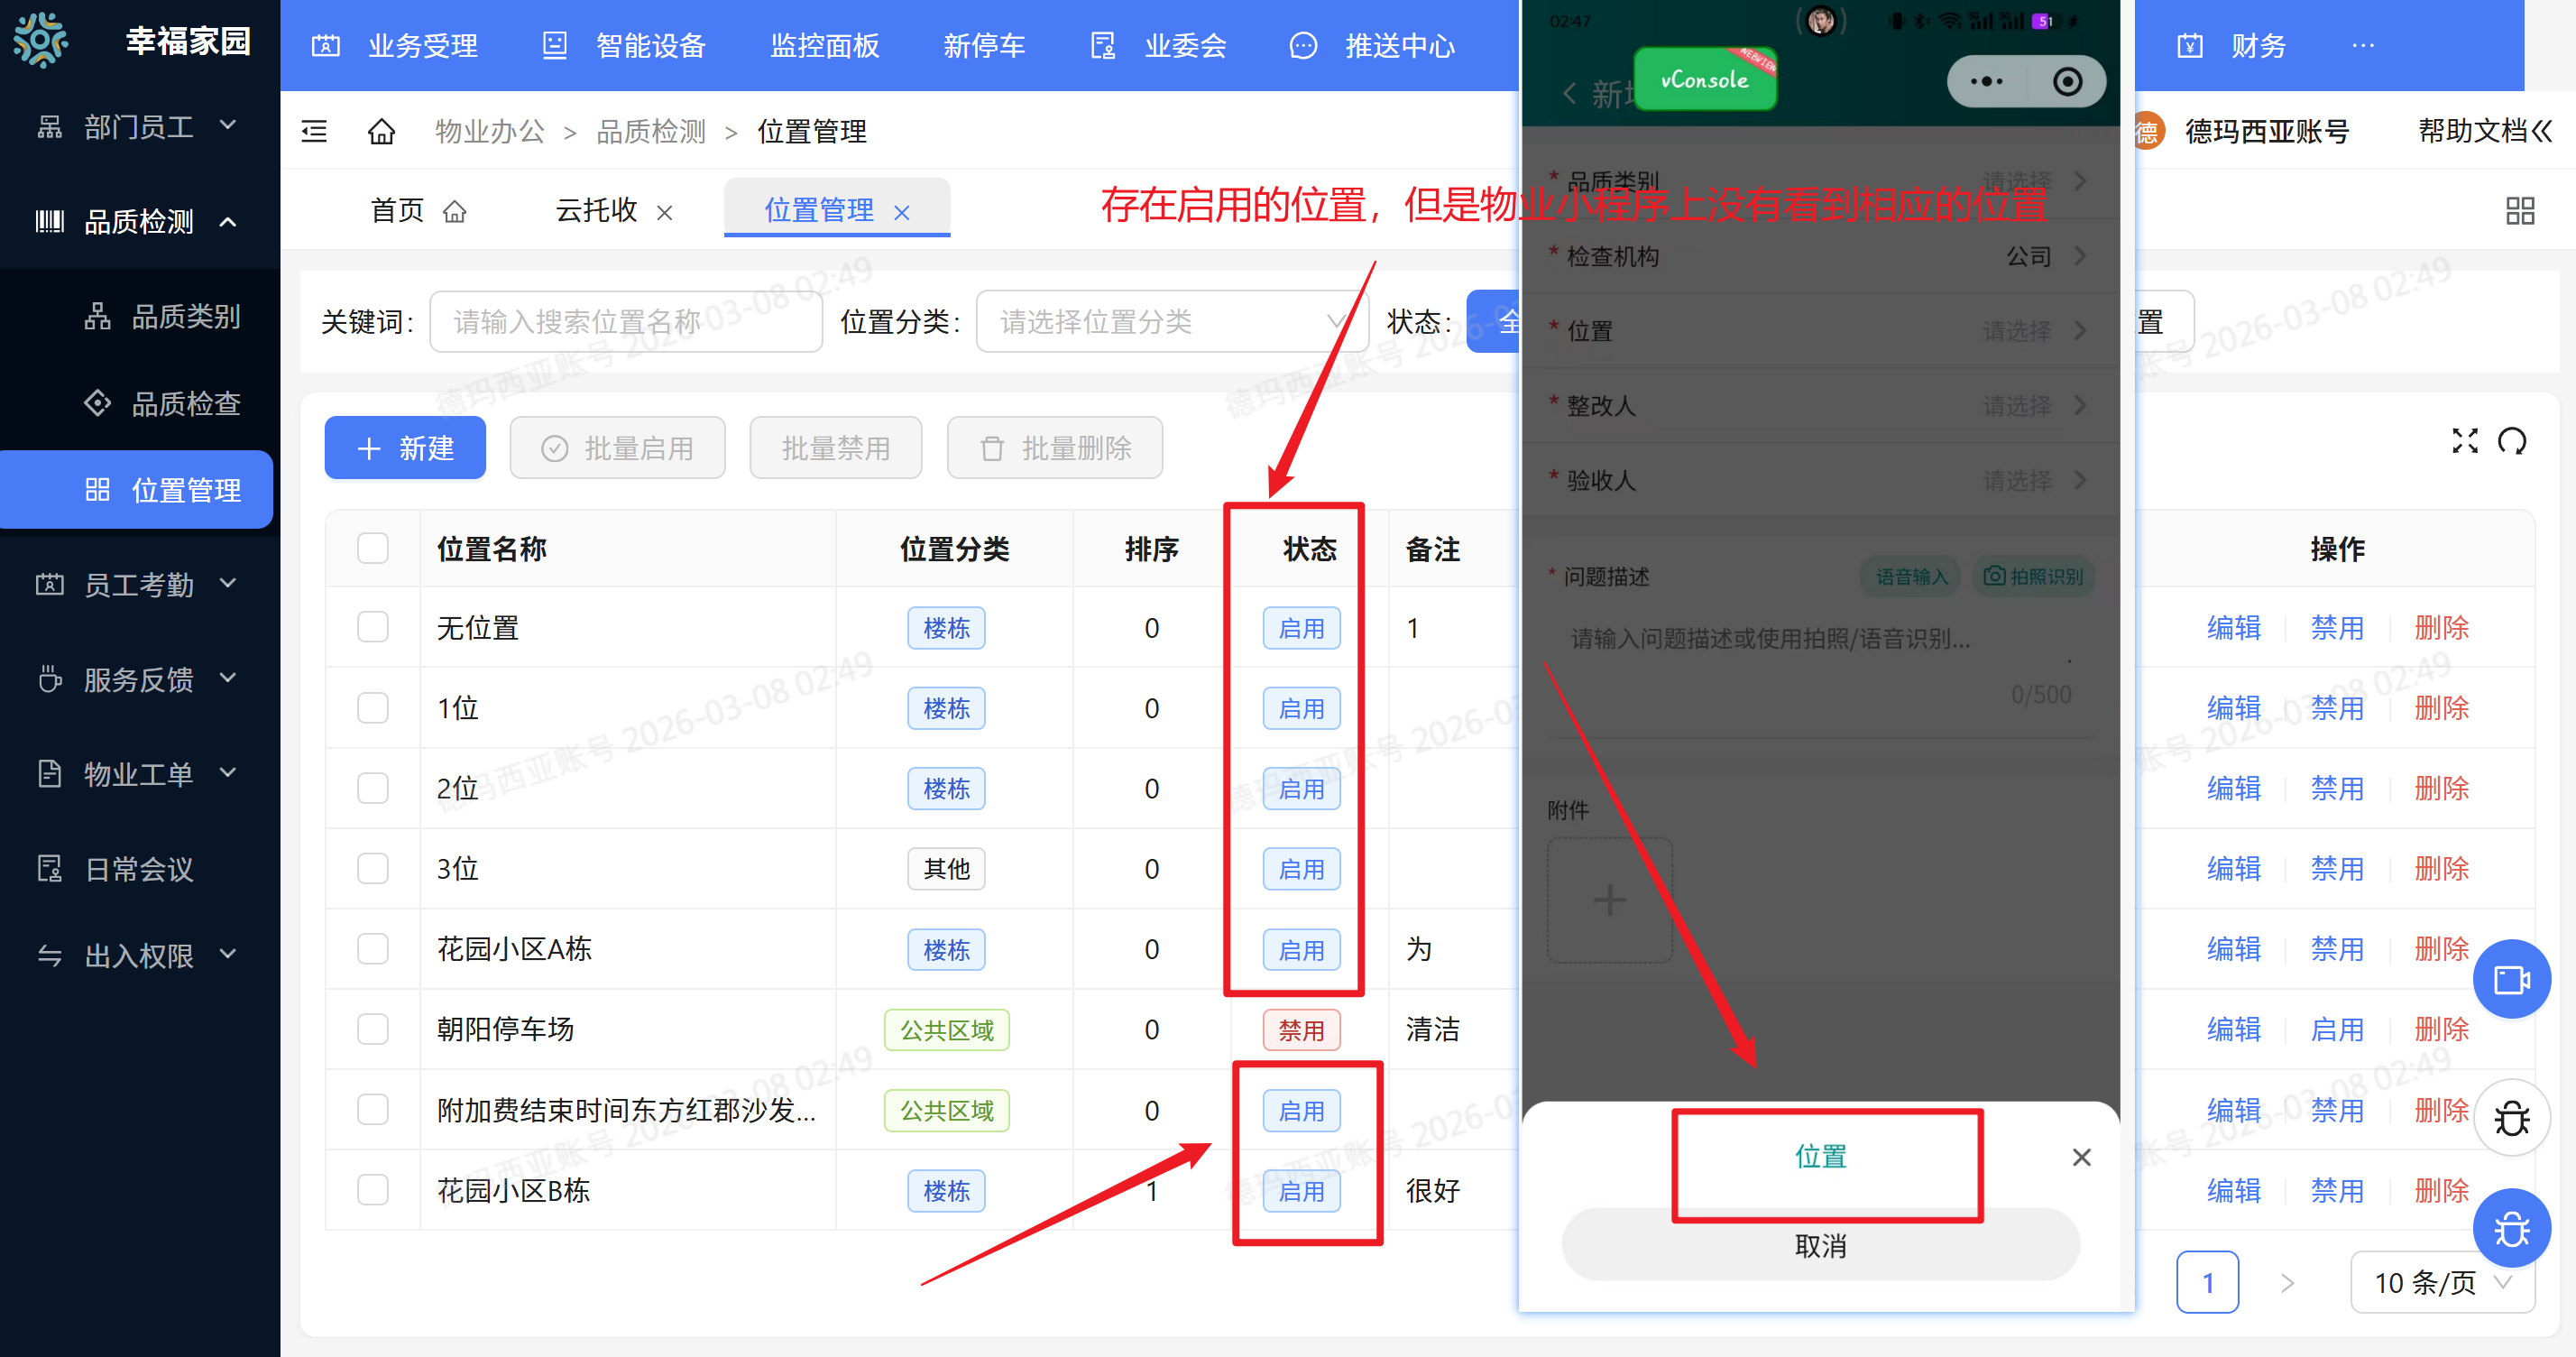The width and height of the screenshot is (2576, 1357).
Task: Switch to the 云托收 tab
Action: (x=597, y=210)
